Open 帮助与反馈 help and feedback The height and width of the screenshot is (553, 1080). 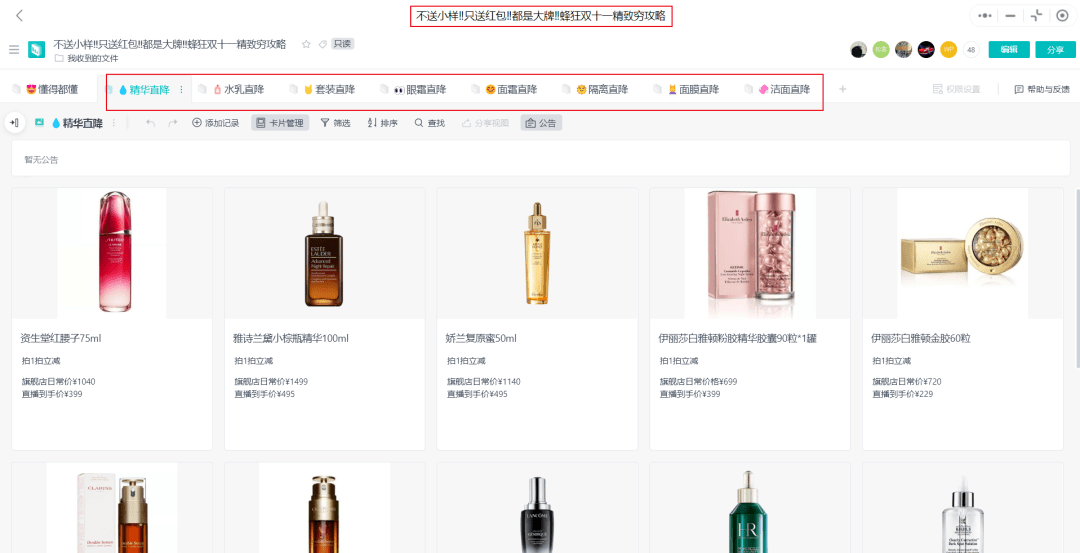click(x=1042, y=90)
